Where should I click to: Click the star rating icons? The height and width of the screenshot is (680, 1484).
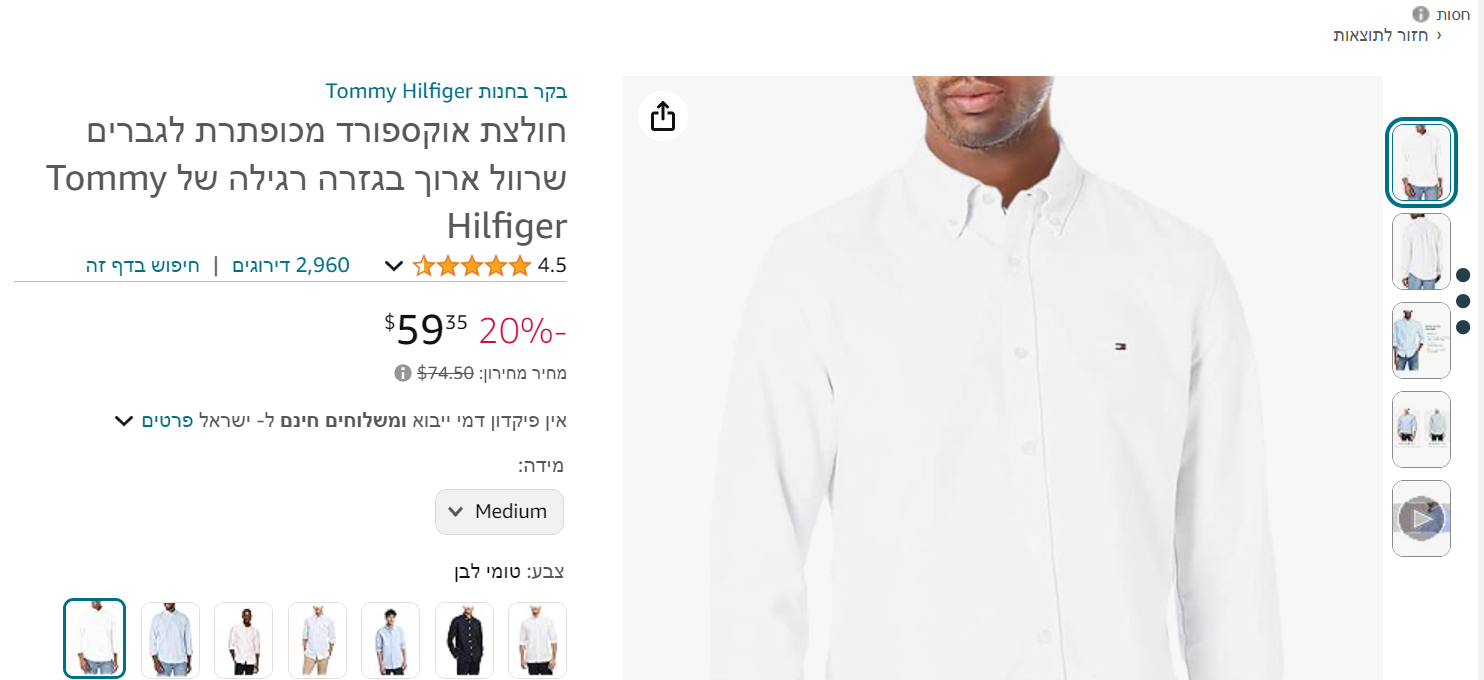473,266
